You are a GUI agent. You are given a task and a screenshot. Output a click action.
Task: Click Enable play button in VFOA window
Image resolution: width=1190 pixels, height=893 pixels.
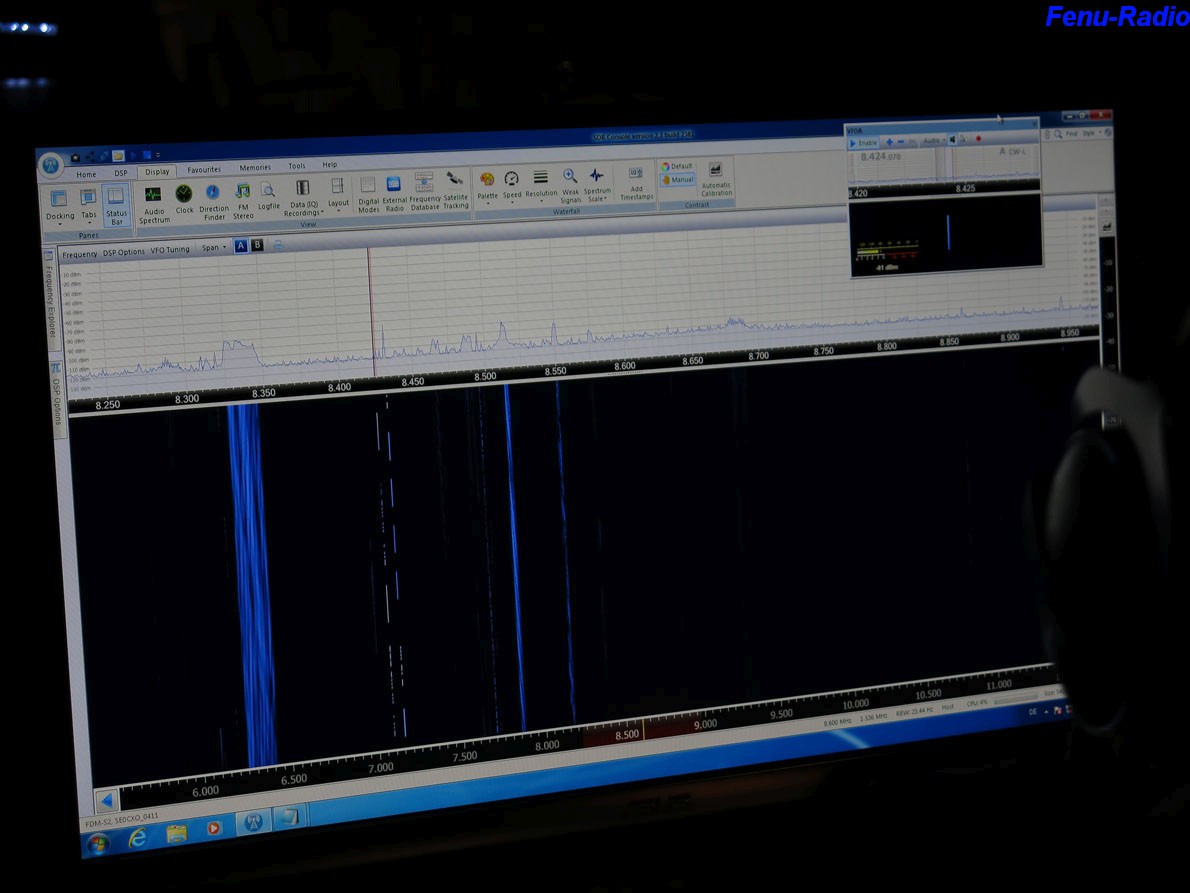863,143
